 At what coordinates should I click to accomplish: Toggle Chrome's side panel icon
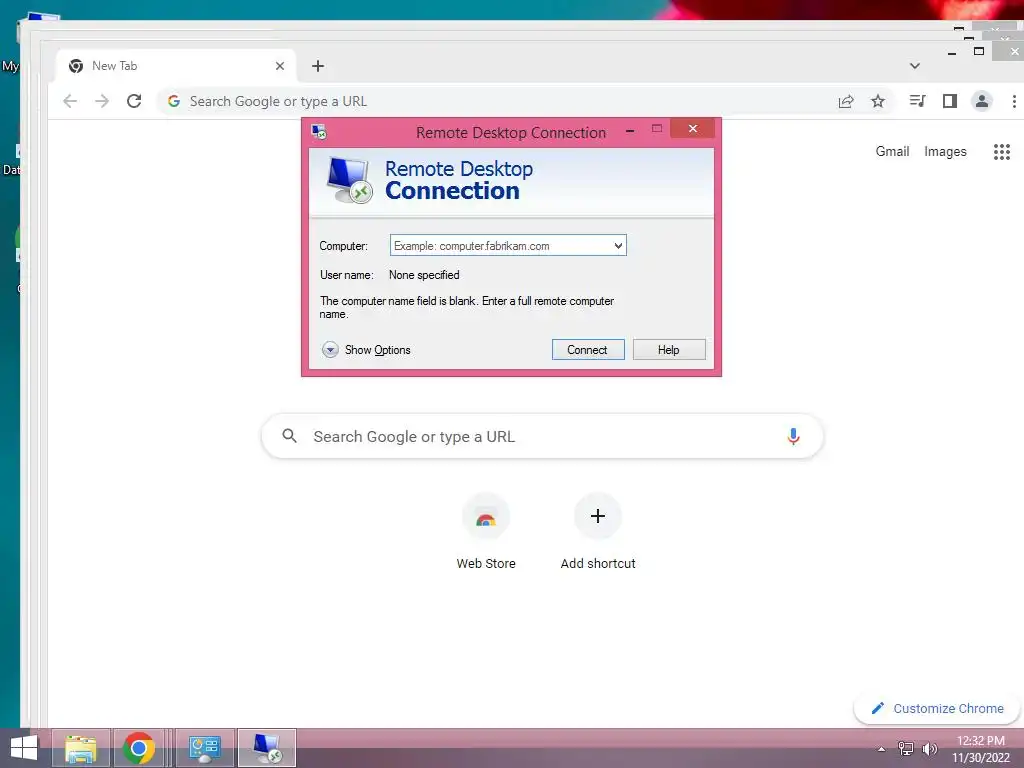[x=950, y=101]
